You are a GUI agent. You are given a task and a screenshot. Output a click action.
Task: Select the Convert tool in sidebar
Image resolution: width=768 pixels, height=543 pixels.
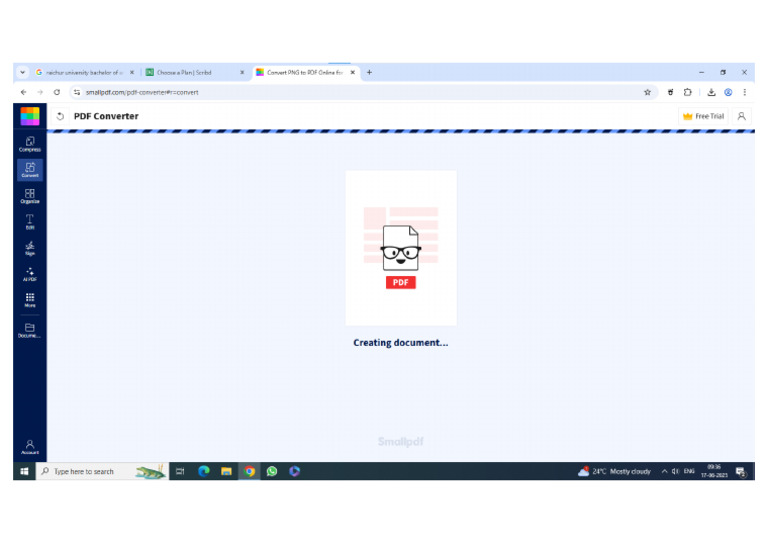coord(30,170)
